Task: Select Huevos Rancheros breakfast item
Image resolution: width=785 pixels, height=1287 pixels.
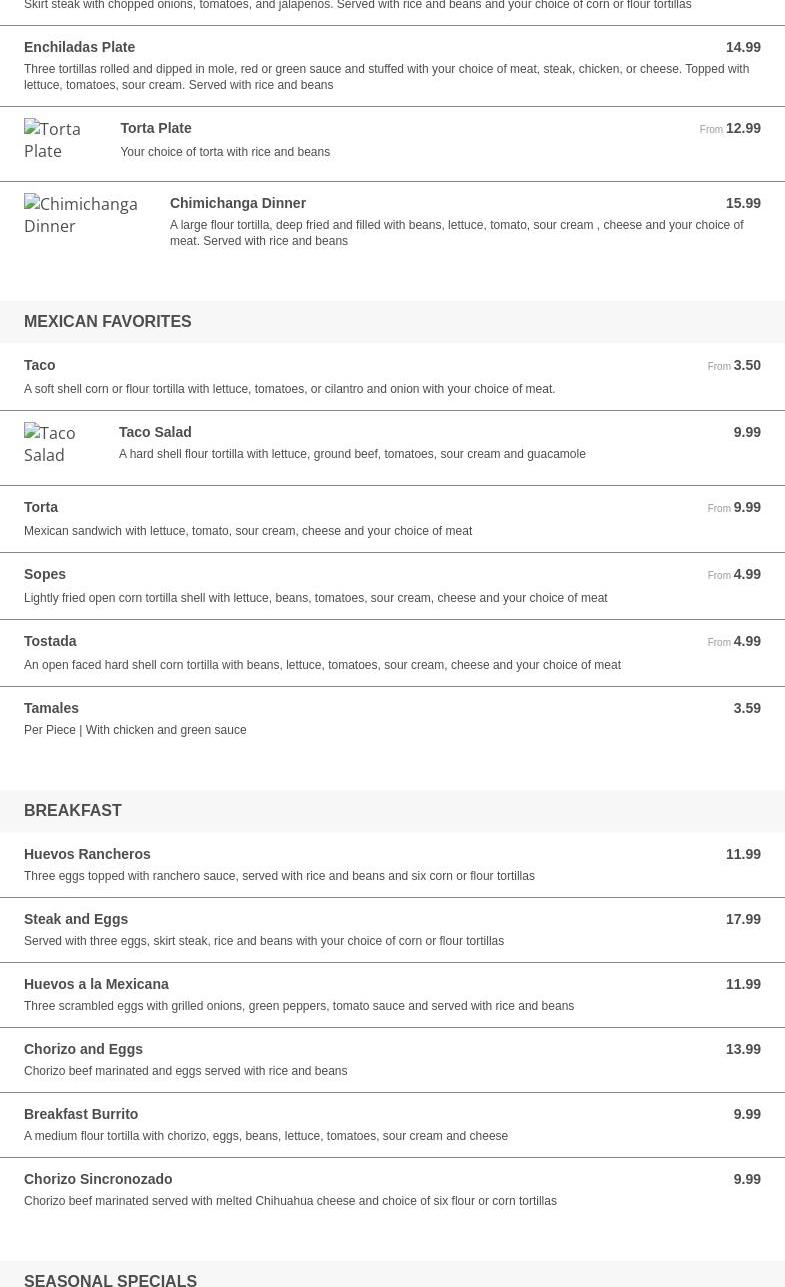Action: pos(392,865)
